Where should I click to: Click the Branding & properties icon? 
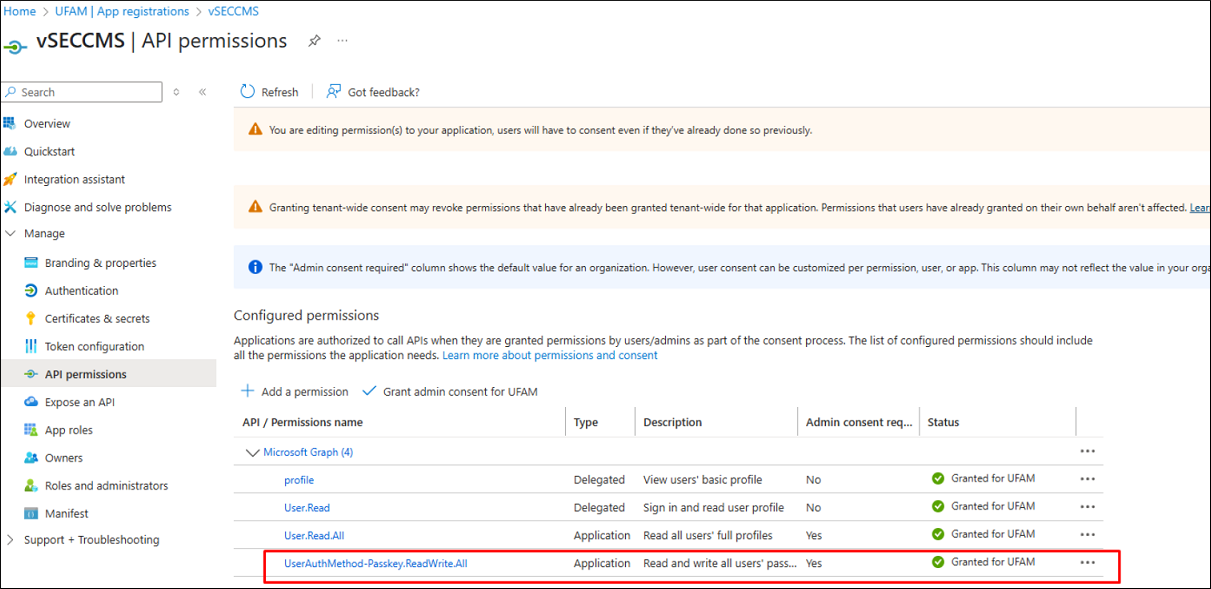point(31,263)
